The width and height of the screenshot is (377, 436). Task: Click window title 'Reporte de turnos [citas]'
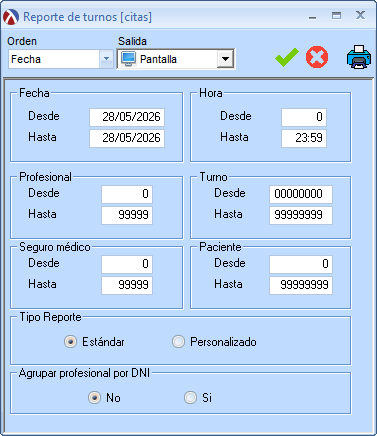87,17
